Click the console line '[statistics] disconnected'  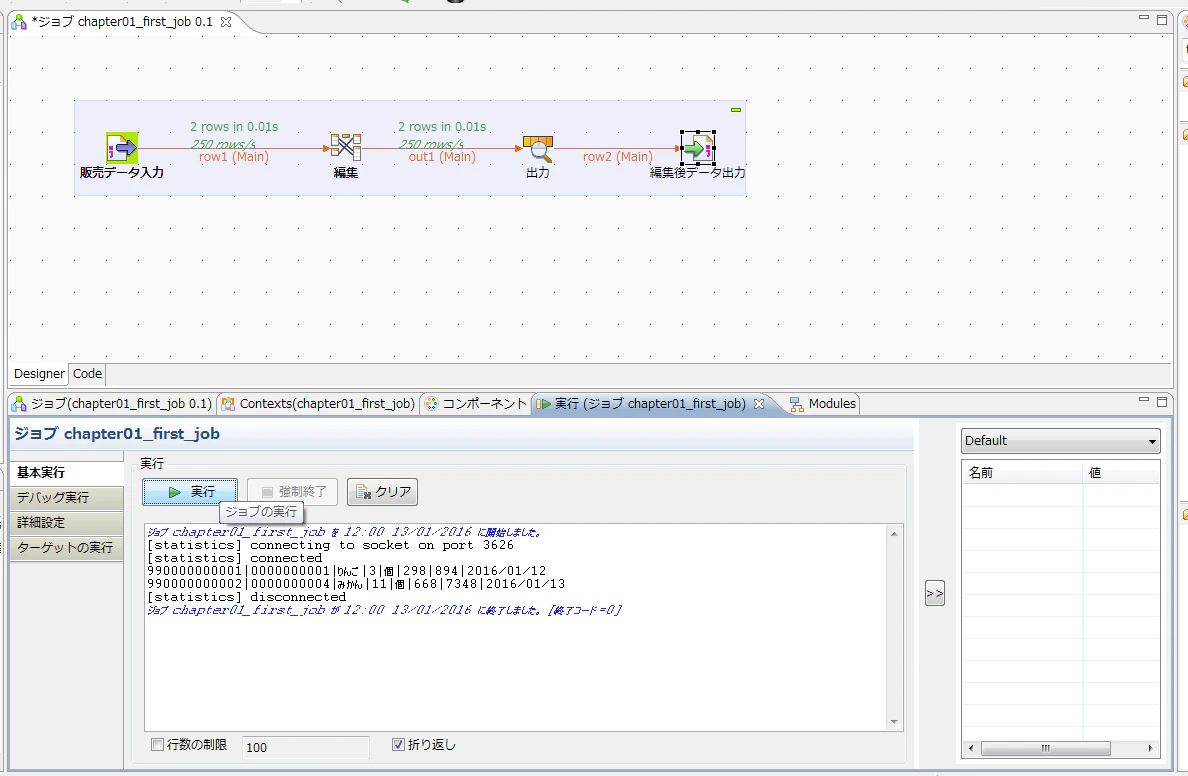246,597
